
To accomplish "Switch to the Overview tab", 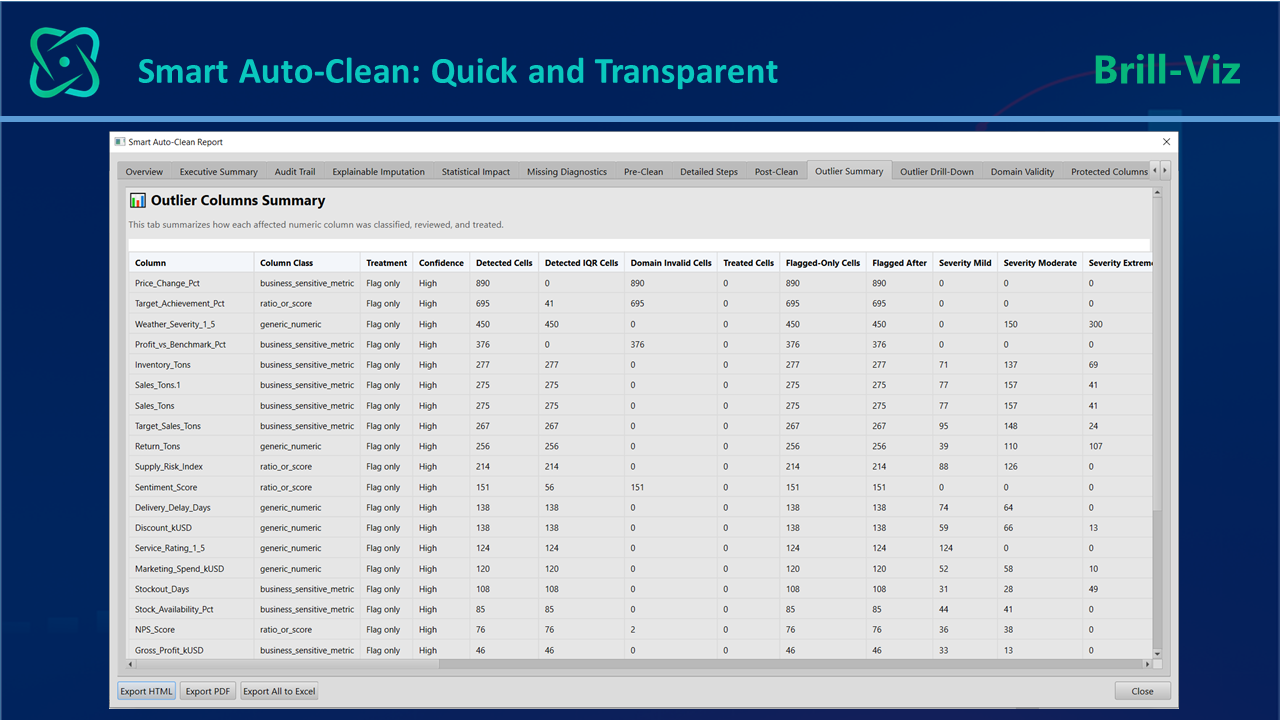I will [144, 172].
